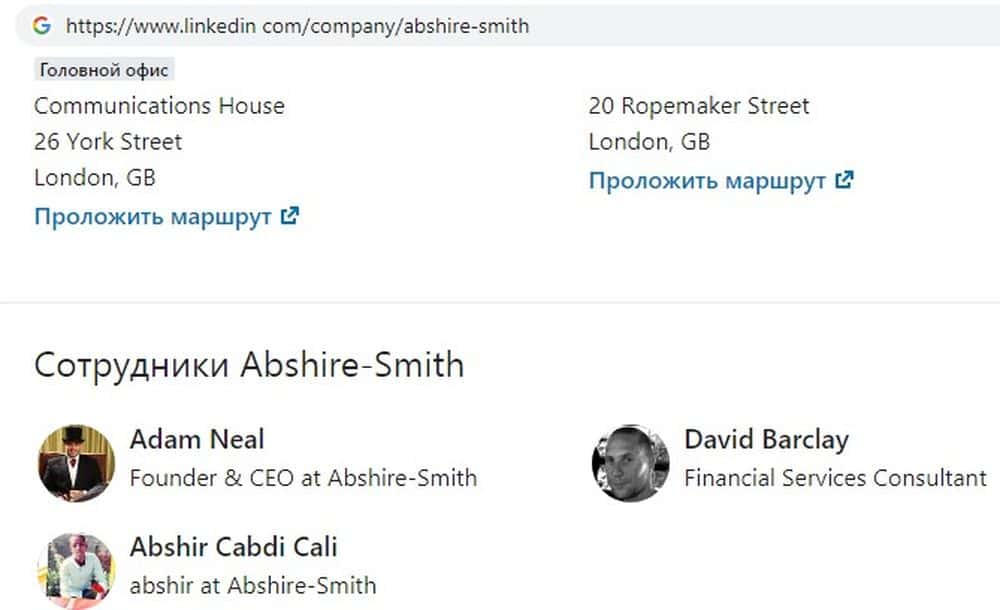The height and width of the screenshot is (610, 1000).
Task: Select the Abshir Cabdi Cali name link
Action: [233, 547]
